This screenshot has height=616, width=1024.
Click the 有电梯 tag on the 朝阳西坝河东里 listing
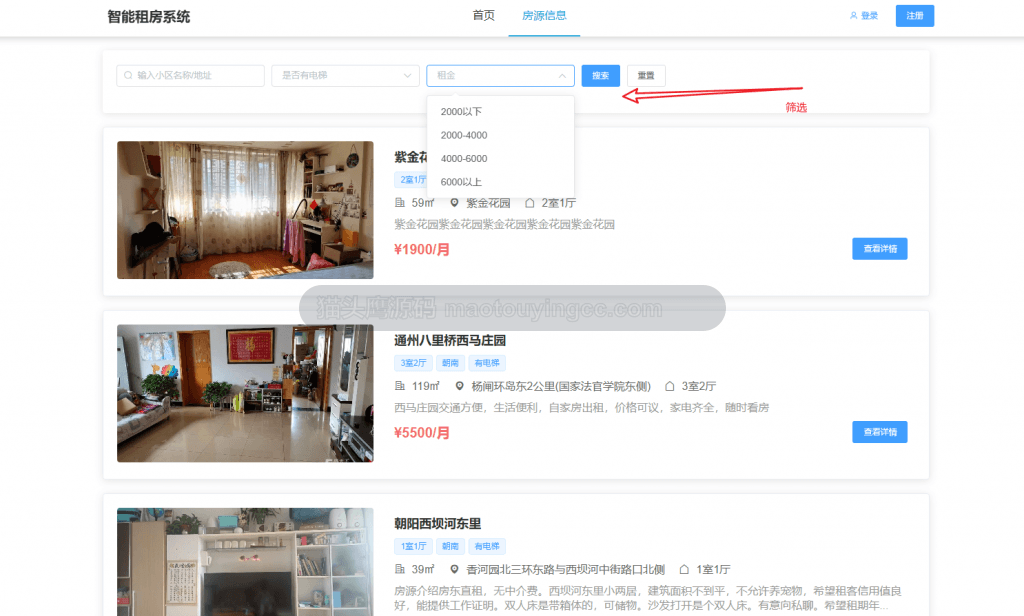[x=487, y=546]
